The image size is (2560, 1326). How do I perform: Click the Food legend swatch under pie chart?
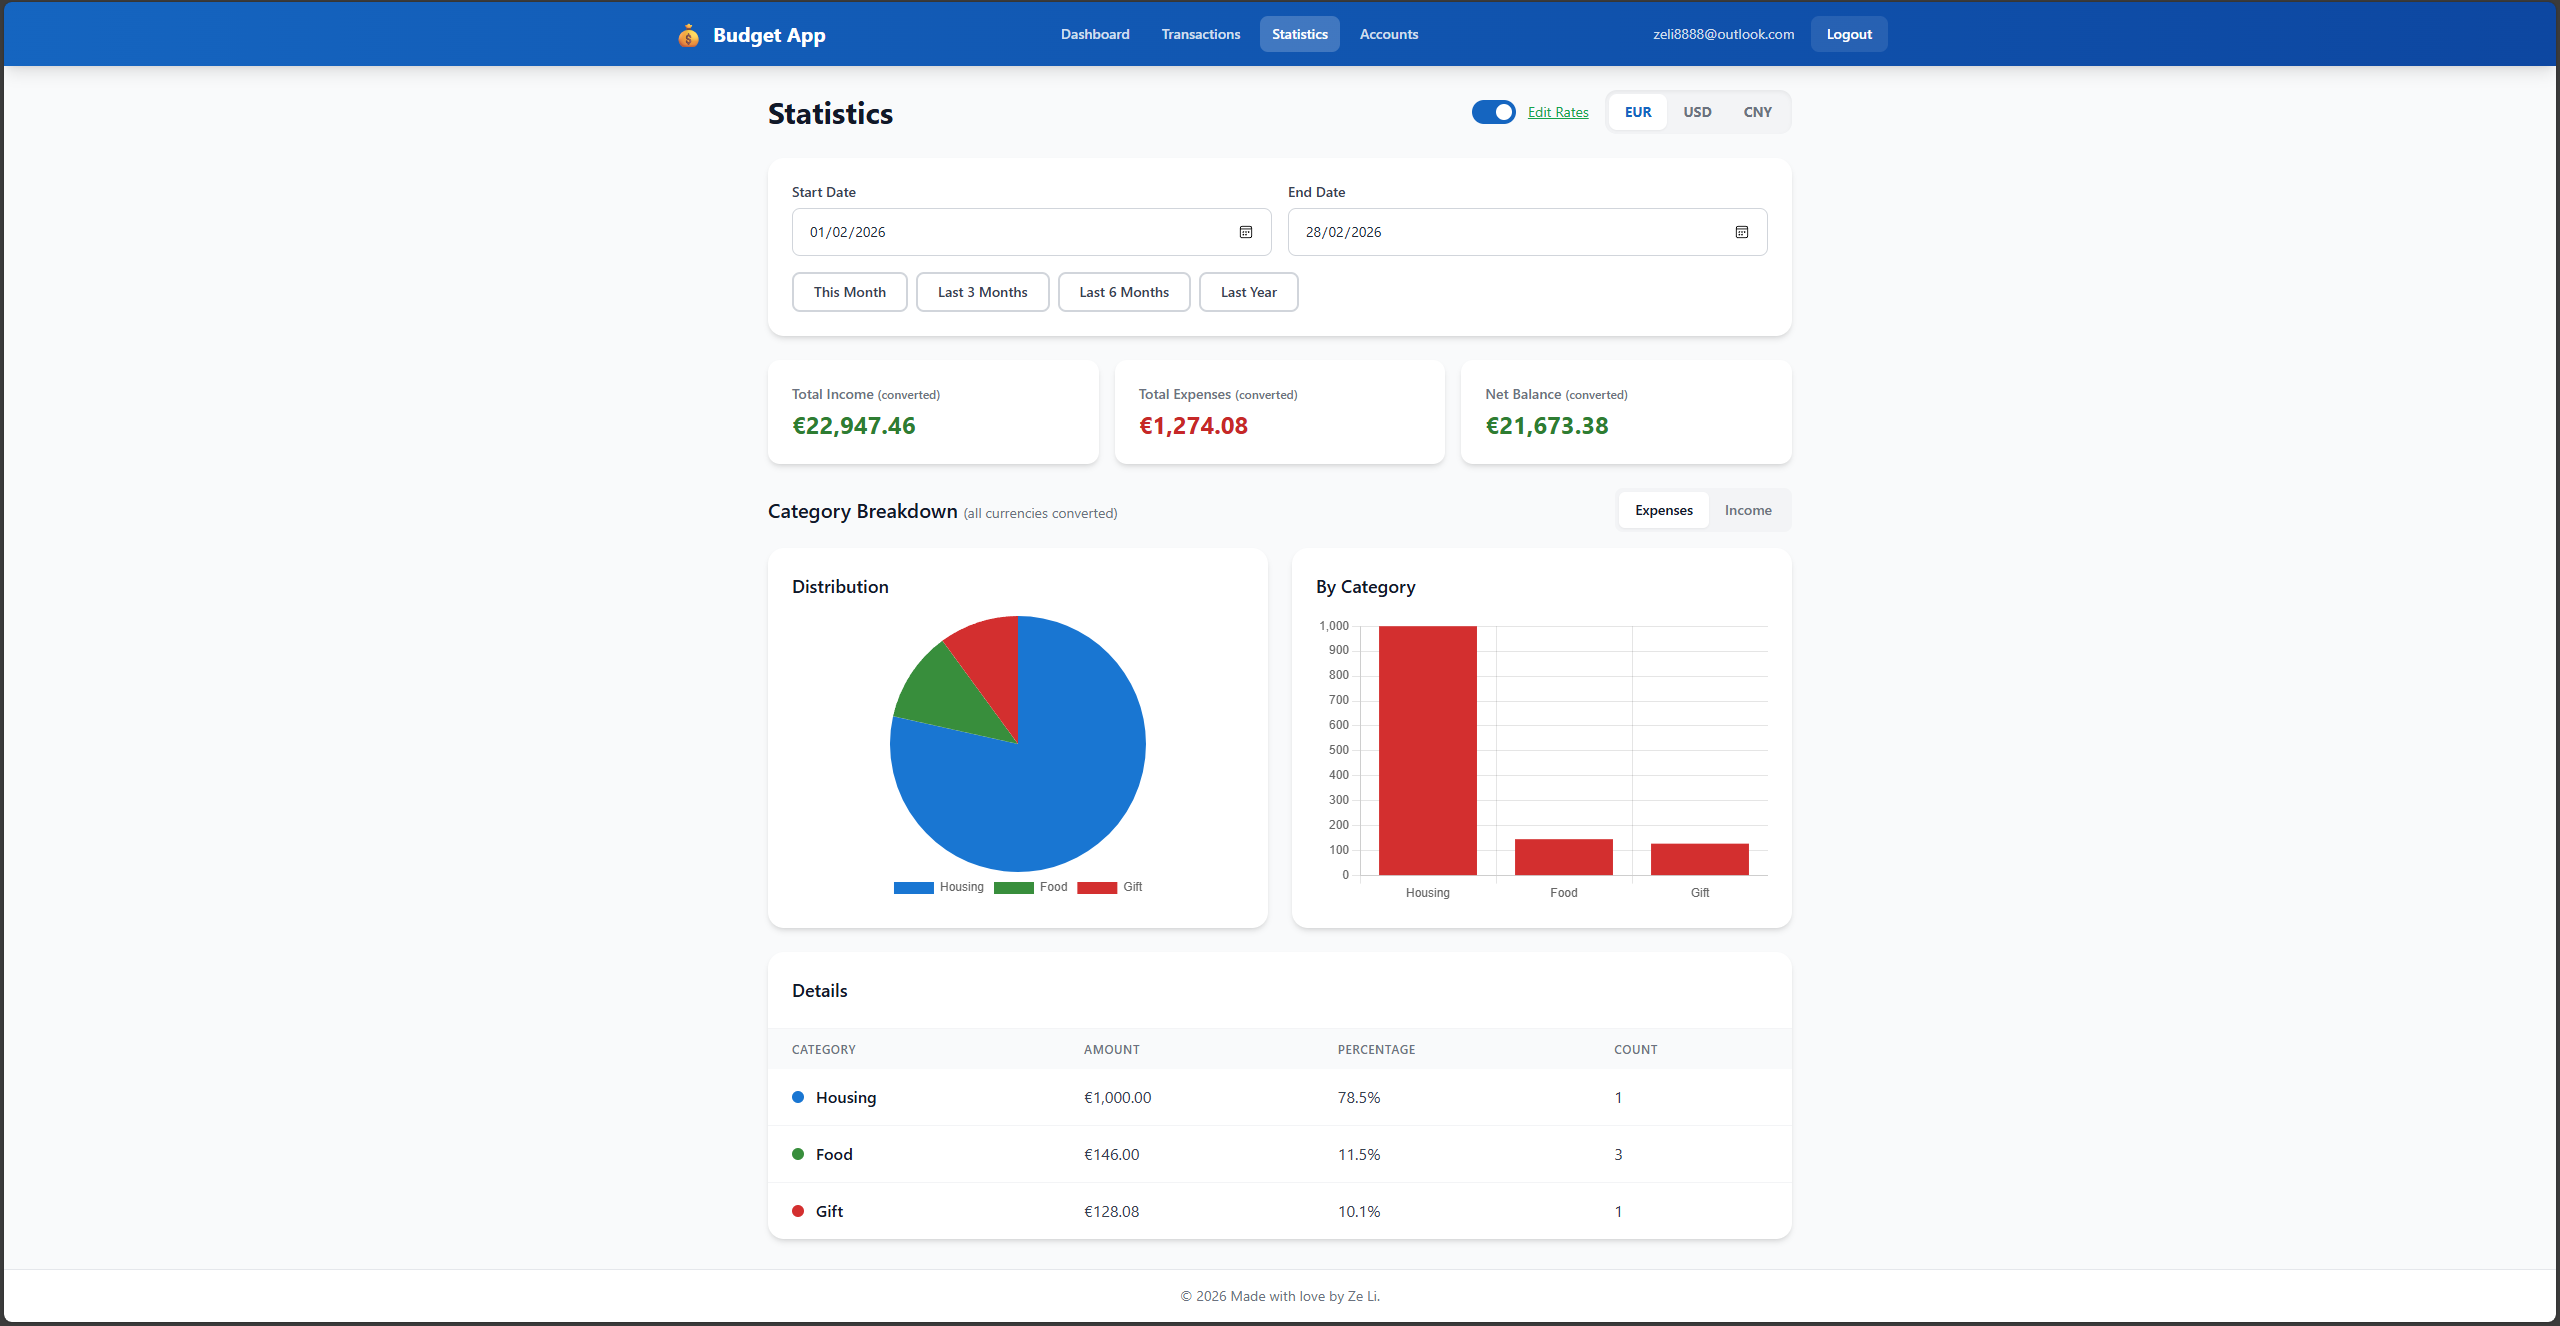click(x=1013, y=888)
